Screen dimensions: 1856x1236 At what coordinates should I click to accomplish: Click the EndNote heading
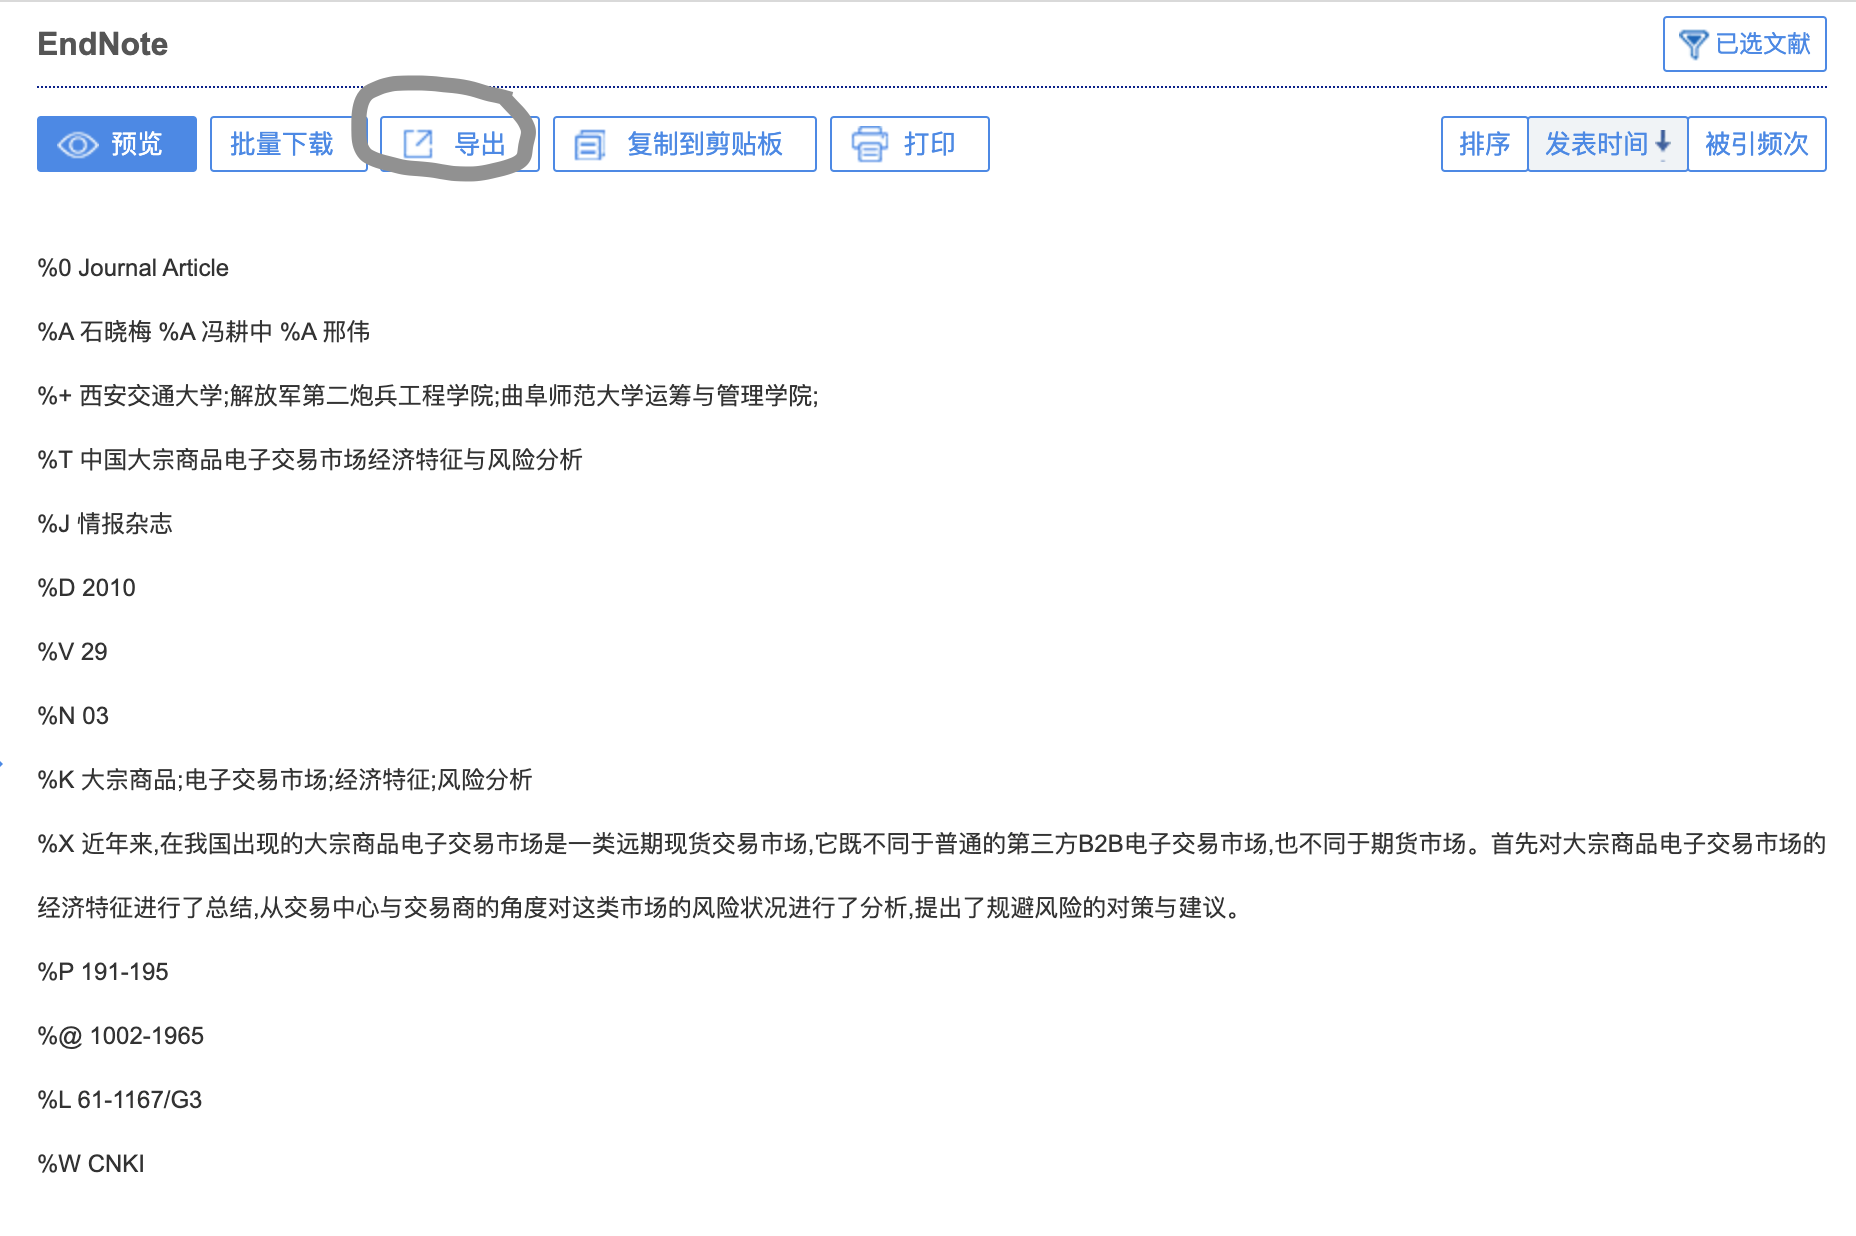[x=103, y=44]
